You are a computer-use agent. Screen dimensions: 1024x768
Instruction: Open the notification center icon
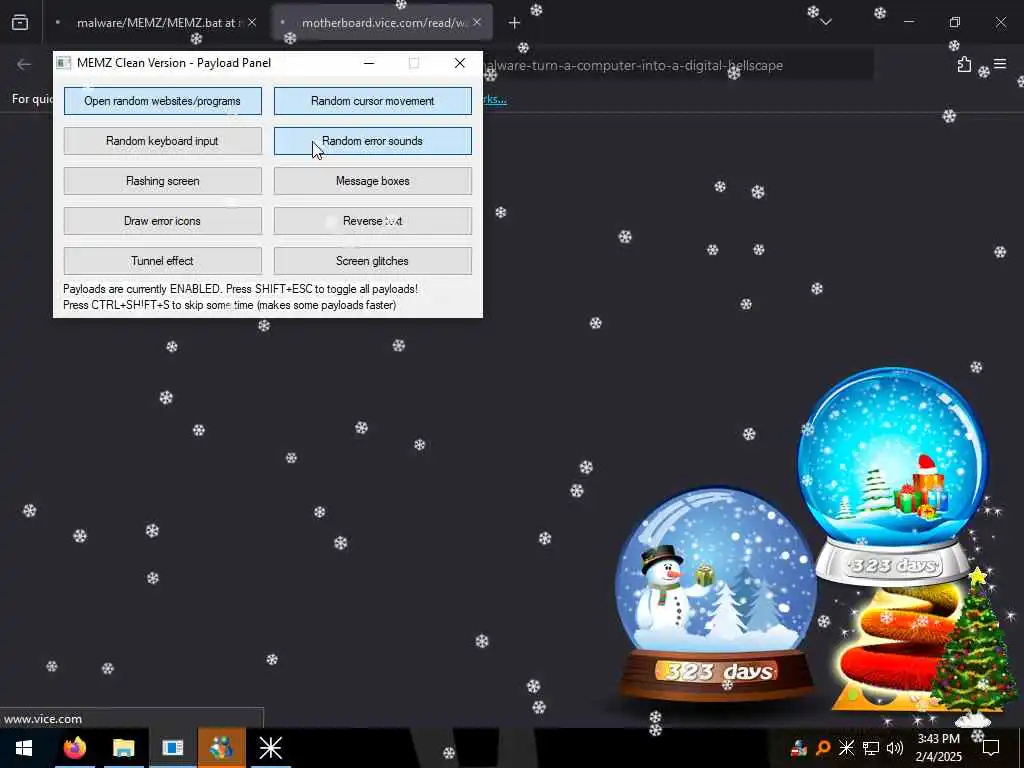tap(991, 748)
